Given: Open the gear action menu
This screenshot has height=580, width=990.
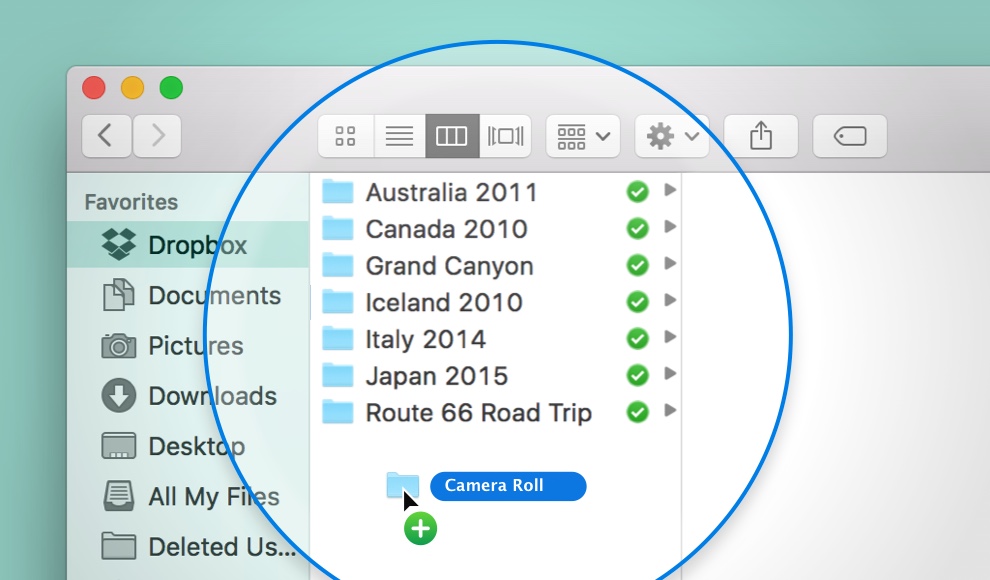Looking at the screenshot, I should (x=672, y=137).
